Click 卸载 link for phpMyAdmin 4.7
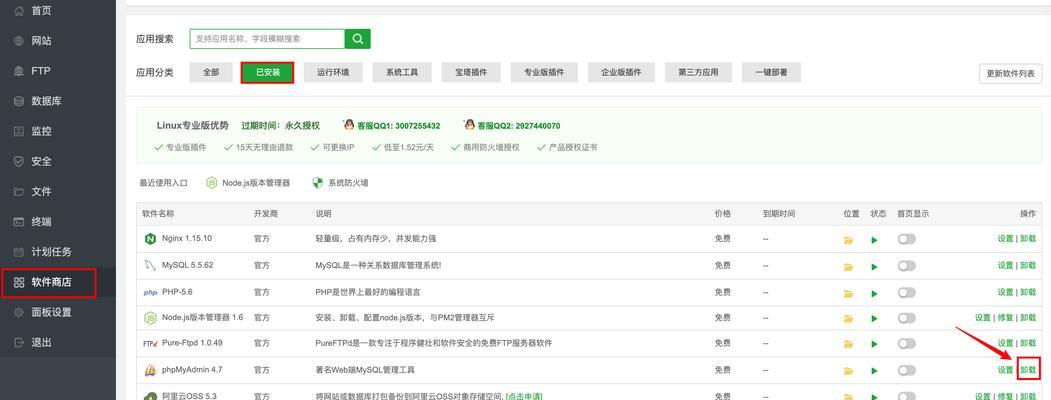 (x=1028, y=370)
